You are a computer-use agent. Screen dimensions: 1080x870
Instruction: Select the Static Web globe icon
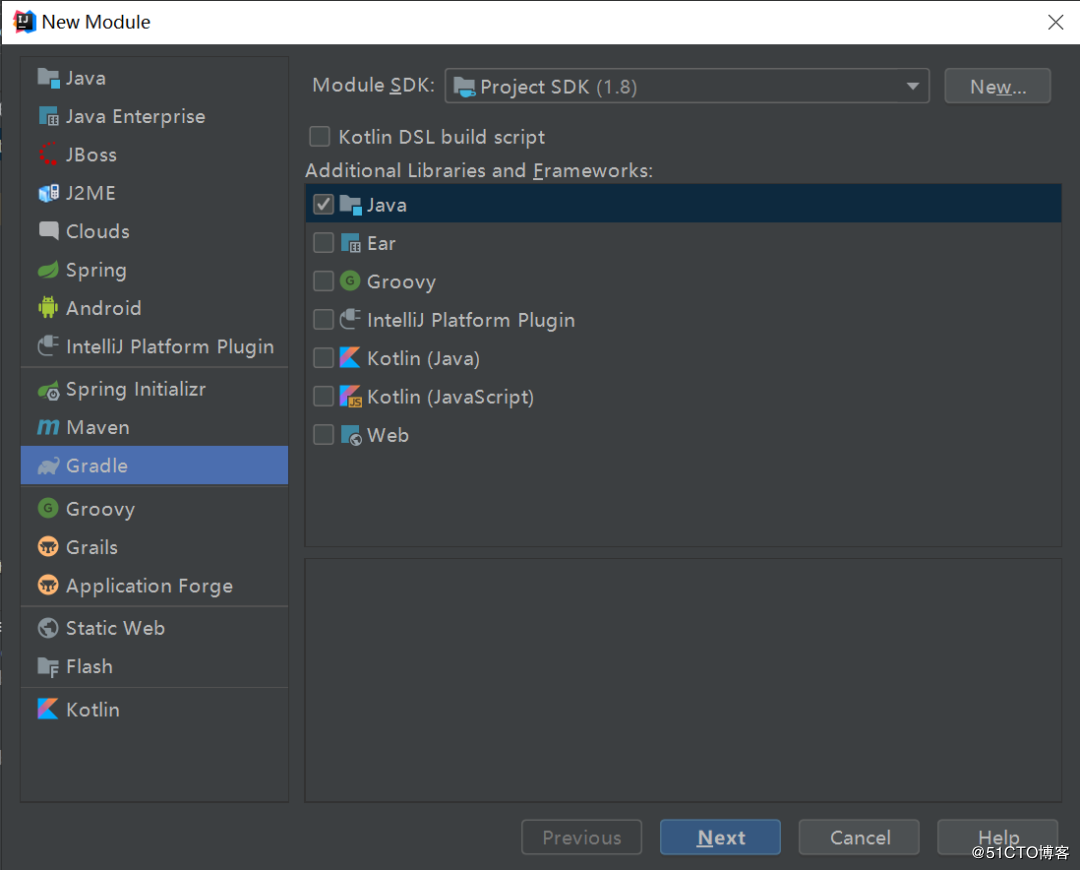click(48, 628)
